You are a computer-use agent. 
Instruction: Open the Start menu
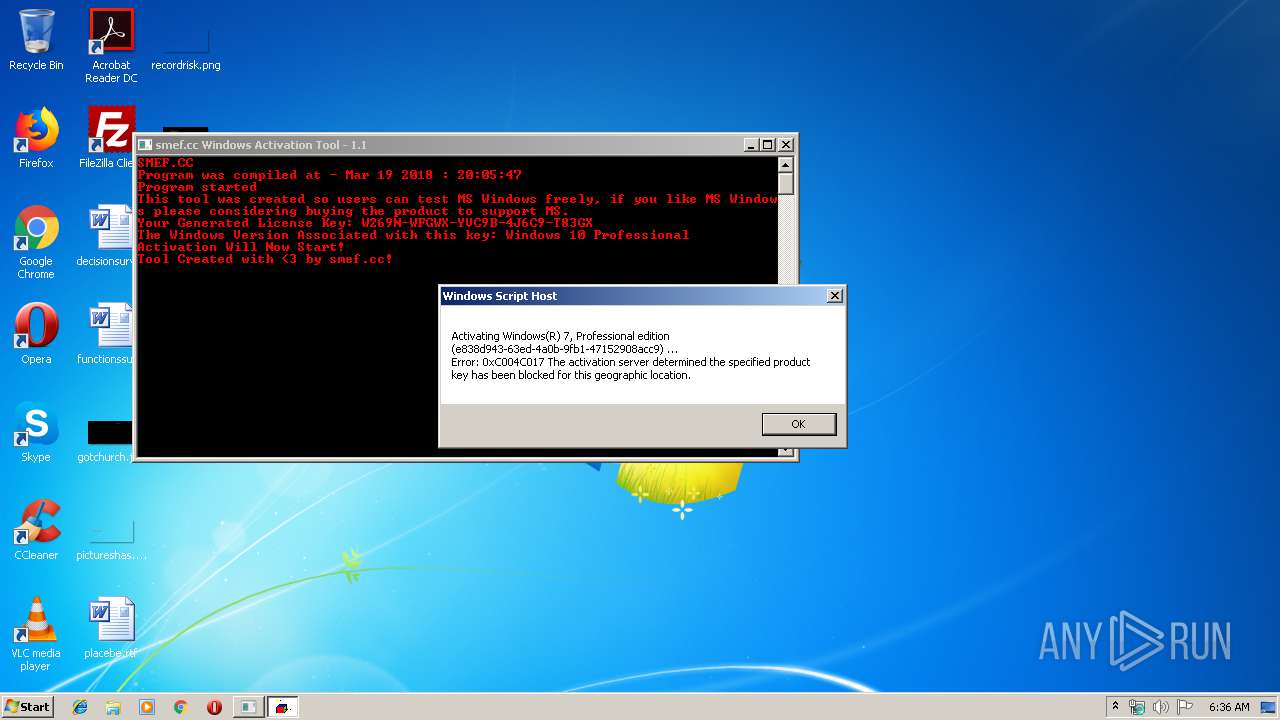tap(27, 706)
